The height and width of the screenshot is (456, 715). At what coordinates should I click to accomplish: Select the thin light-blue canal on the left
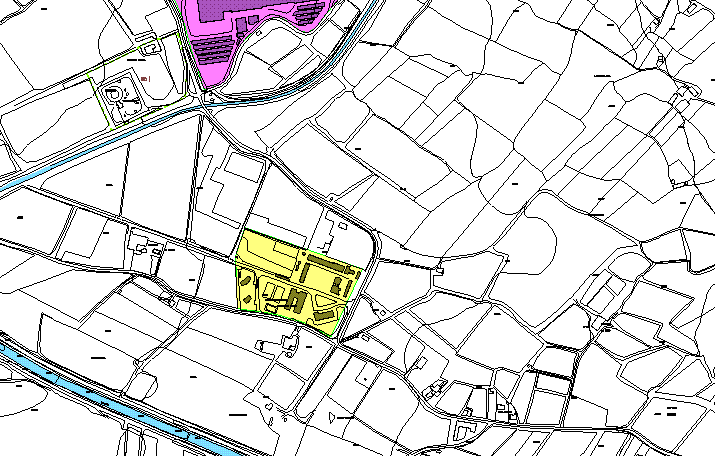60,161
